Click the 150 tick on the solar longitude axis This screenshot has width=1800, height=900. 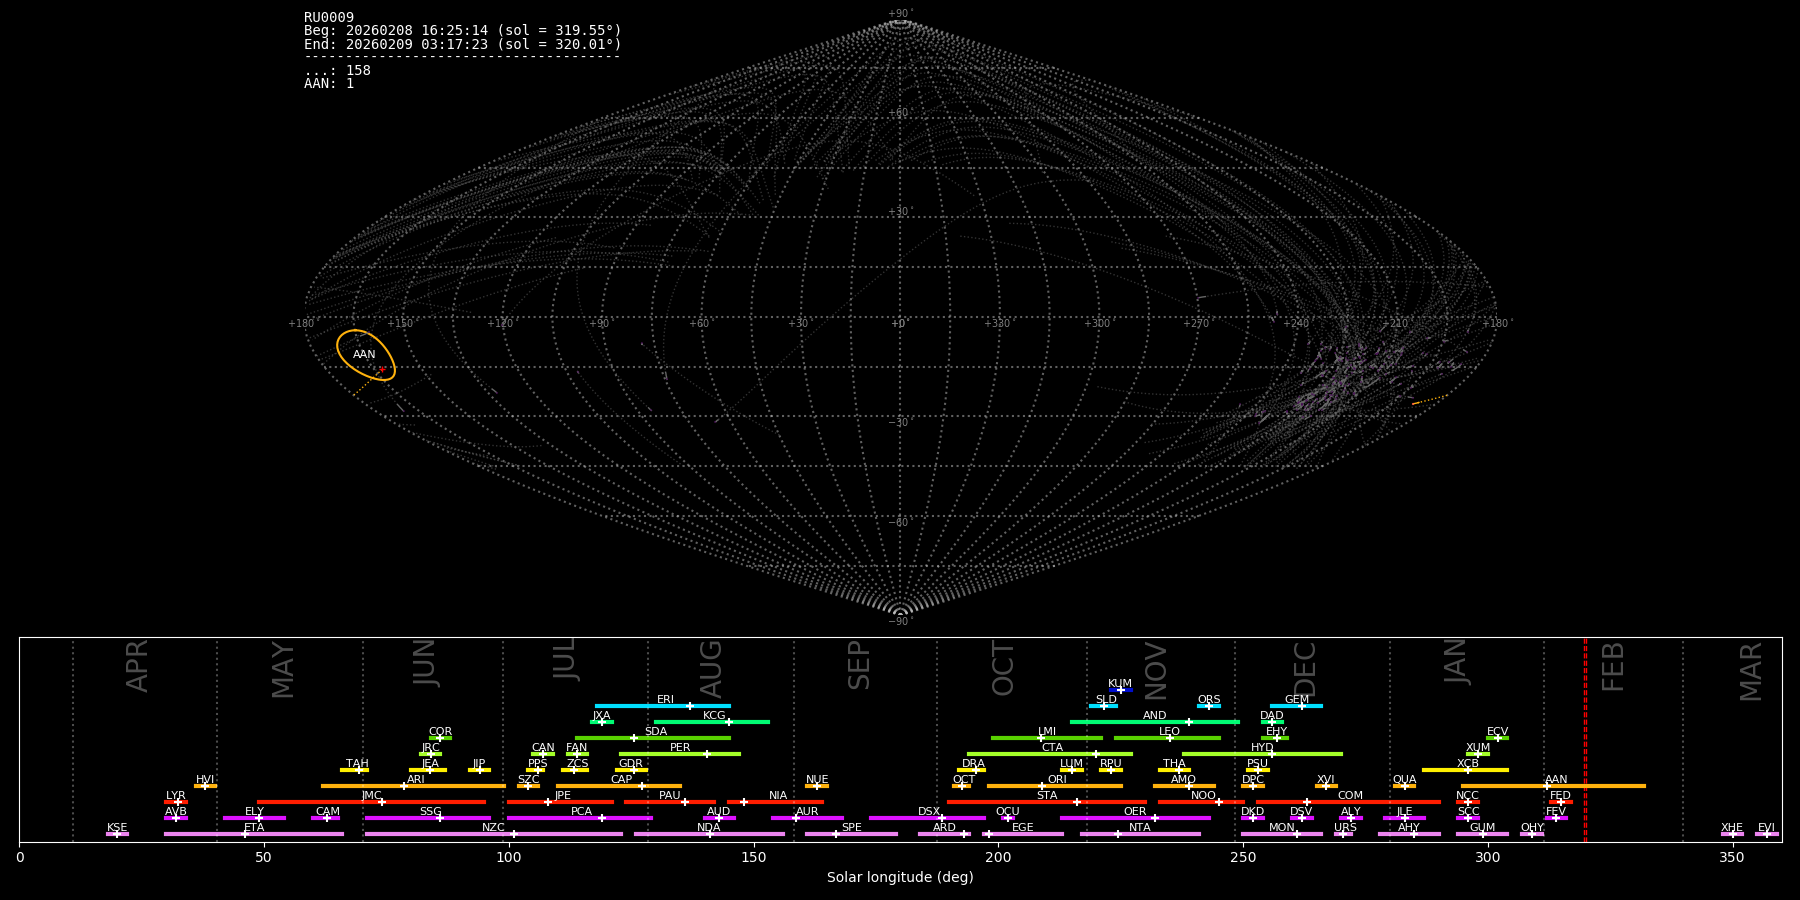754,857
